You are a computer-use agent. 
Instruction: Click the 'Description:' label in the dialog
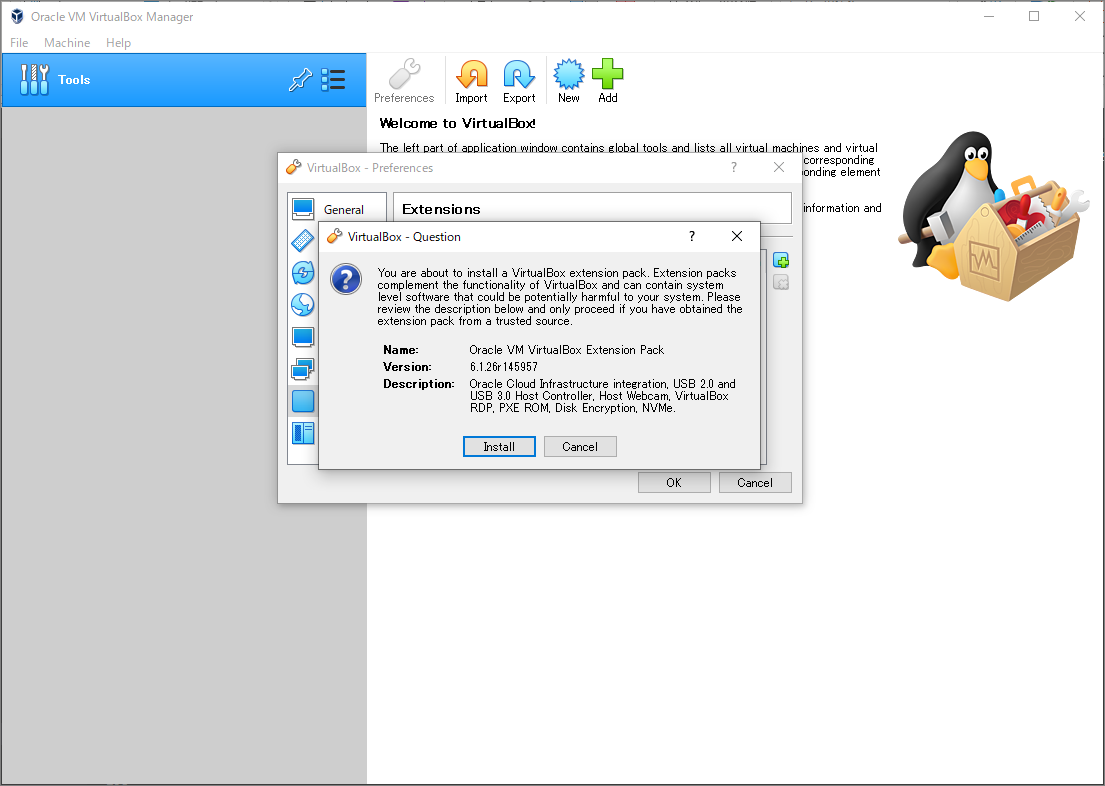[x=419, y=383]
